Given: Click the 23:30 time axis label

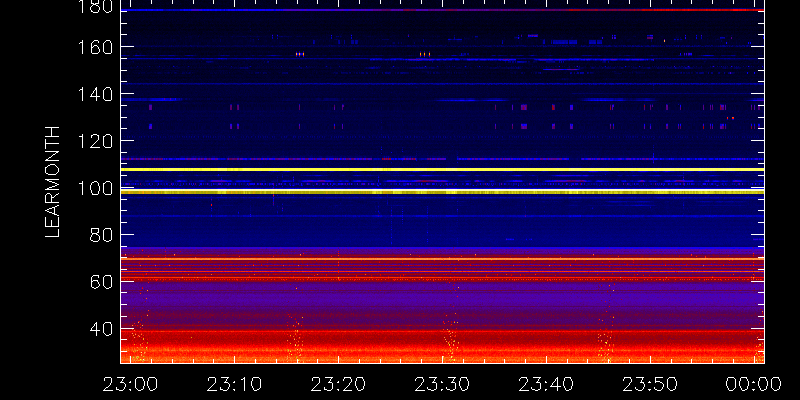Looking at the screenshot, I should click(x=442, y=384).
